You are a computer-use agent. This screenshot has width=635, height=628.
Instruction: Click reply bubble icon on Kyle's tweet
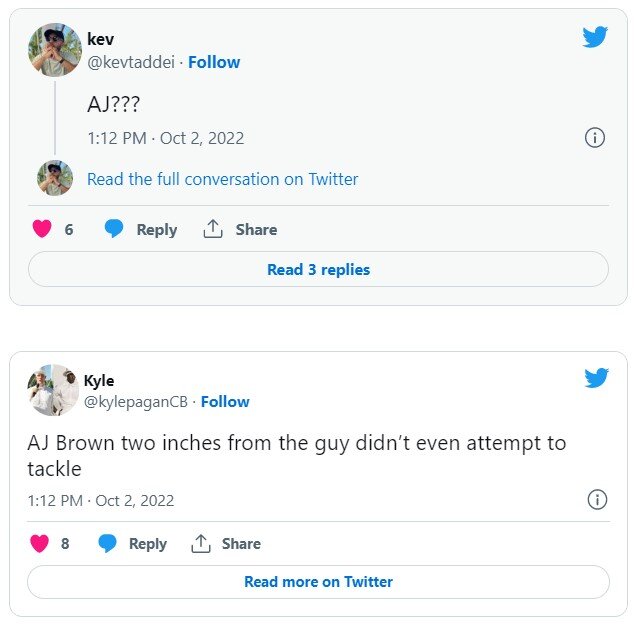click(107, 544)
